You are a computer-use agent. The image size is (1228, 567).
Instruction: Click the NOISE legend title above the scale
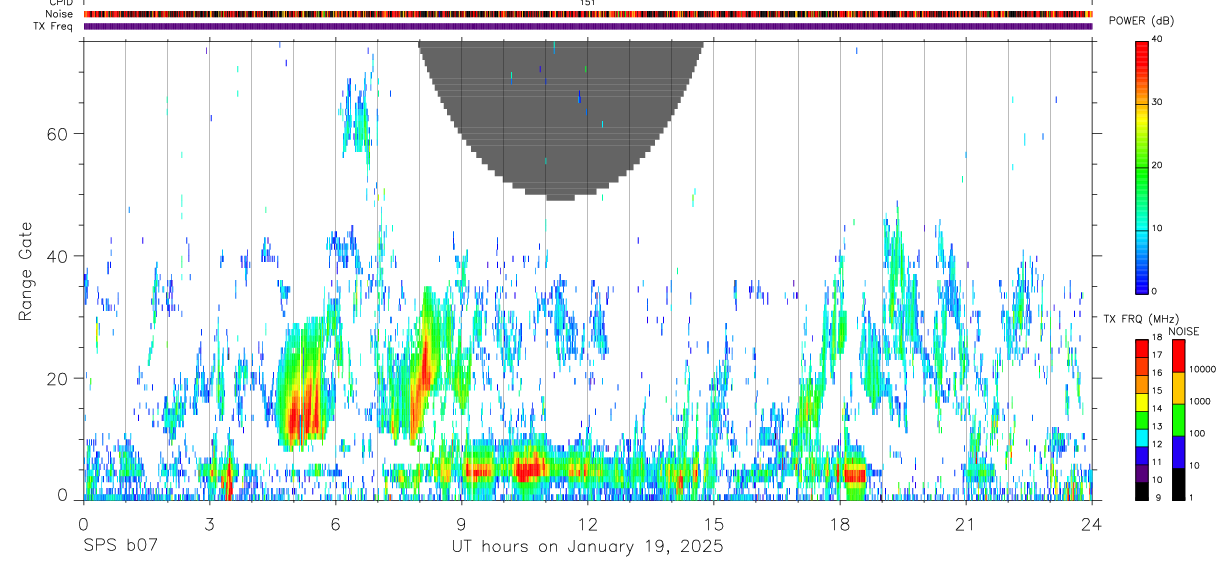pyautogui.click(x=1184, y=331)
